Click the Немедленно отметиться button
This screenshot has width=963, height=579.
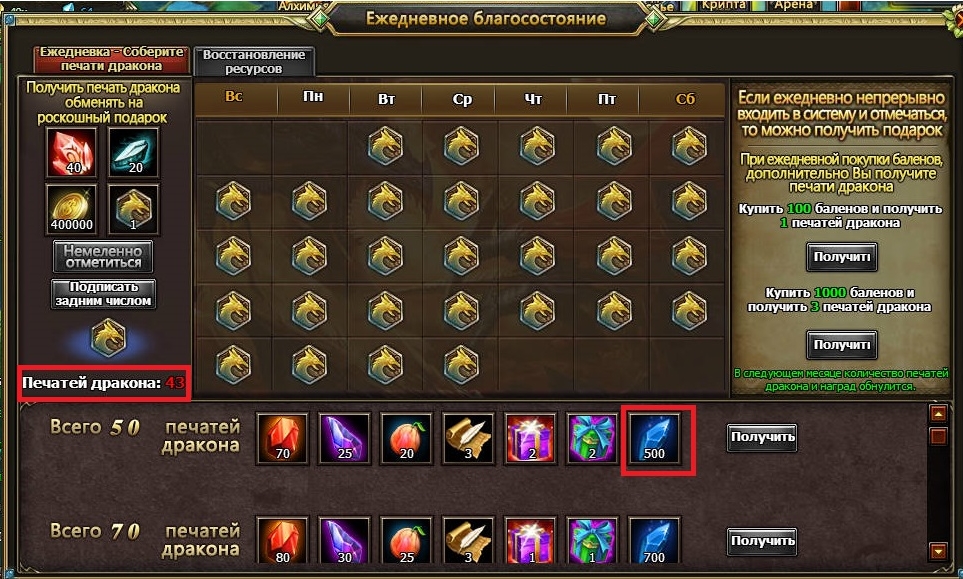pos(103,257)
